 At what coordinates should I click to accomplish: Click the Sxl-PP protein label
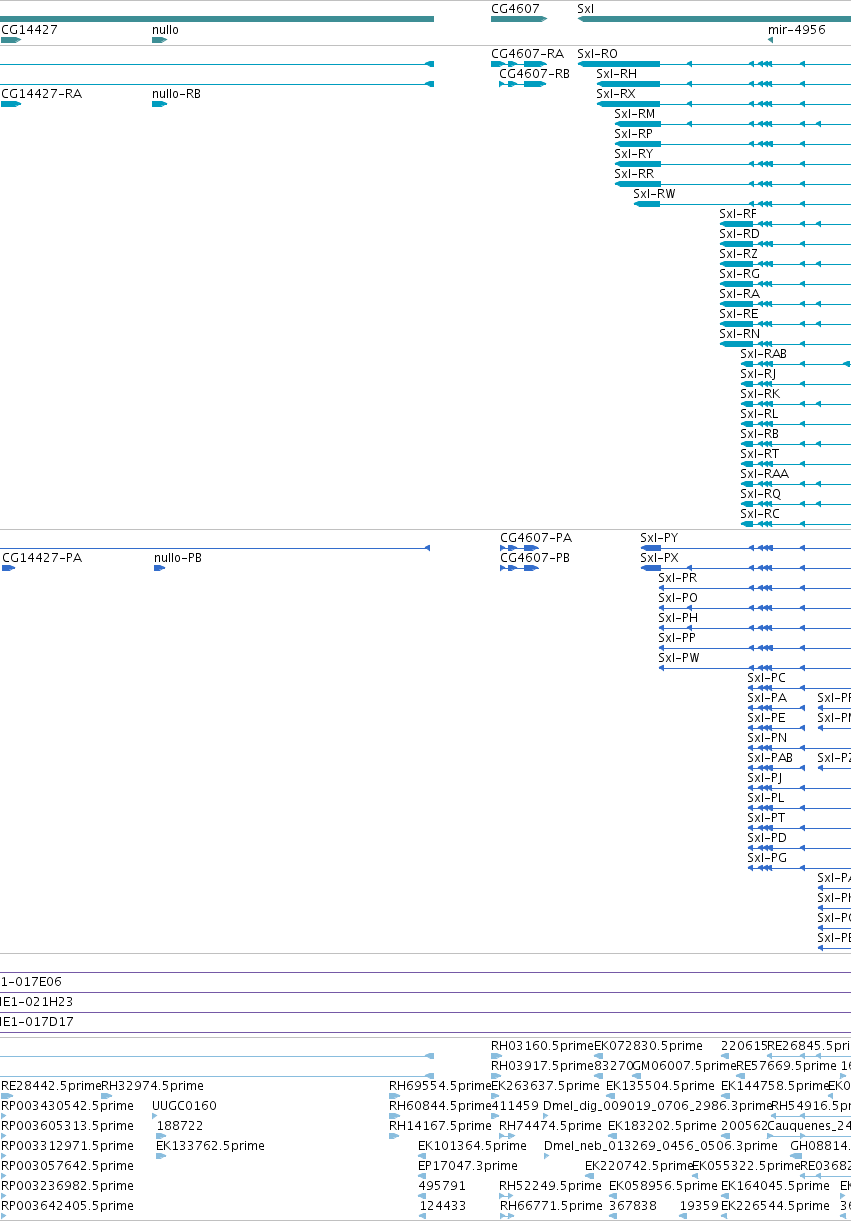(677, 638)
